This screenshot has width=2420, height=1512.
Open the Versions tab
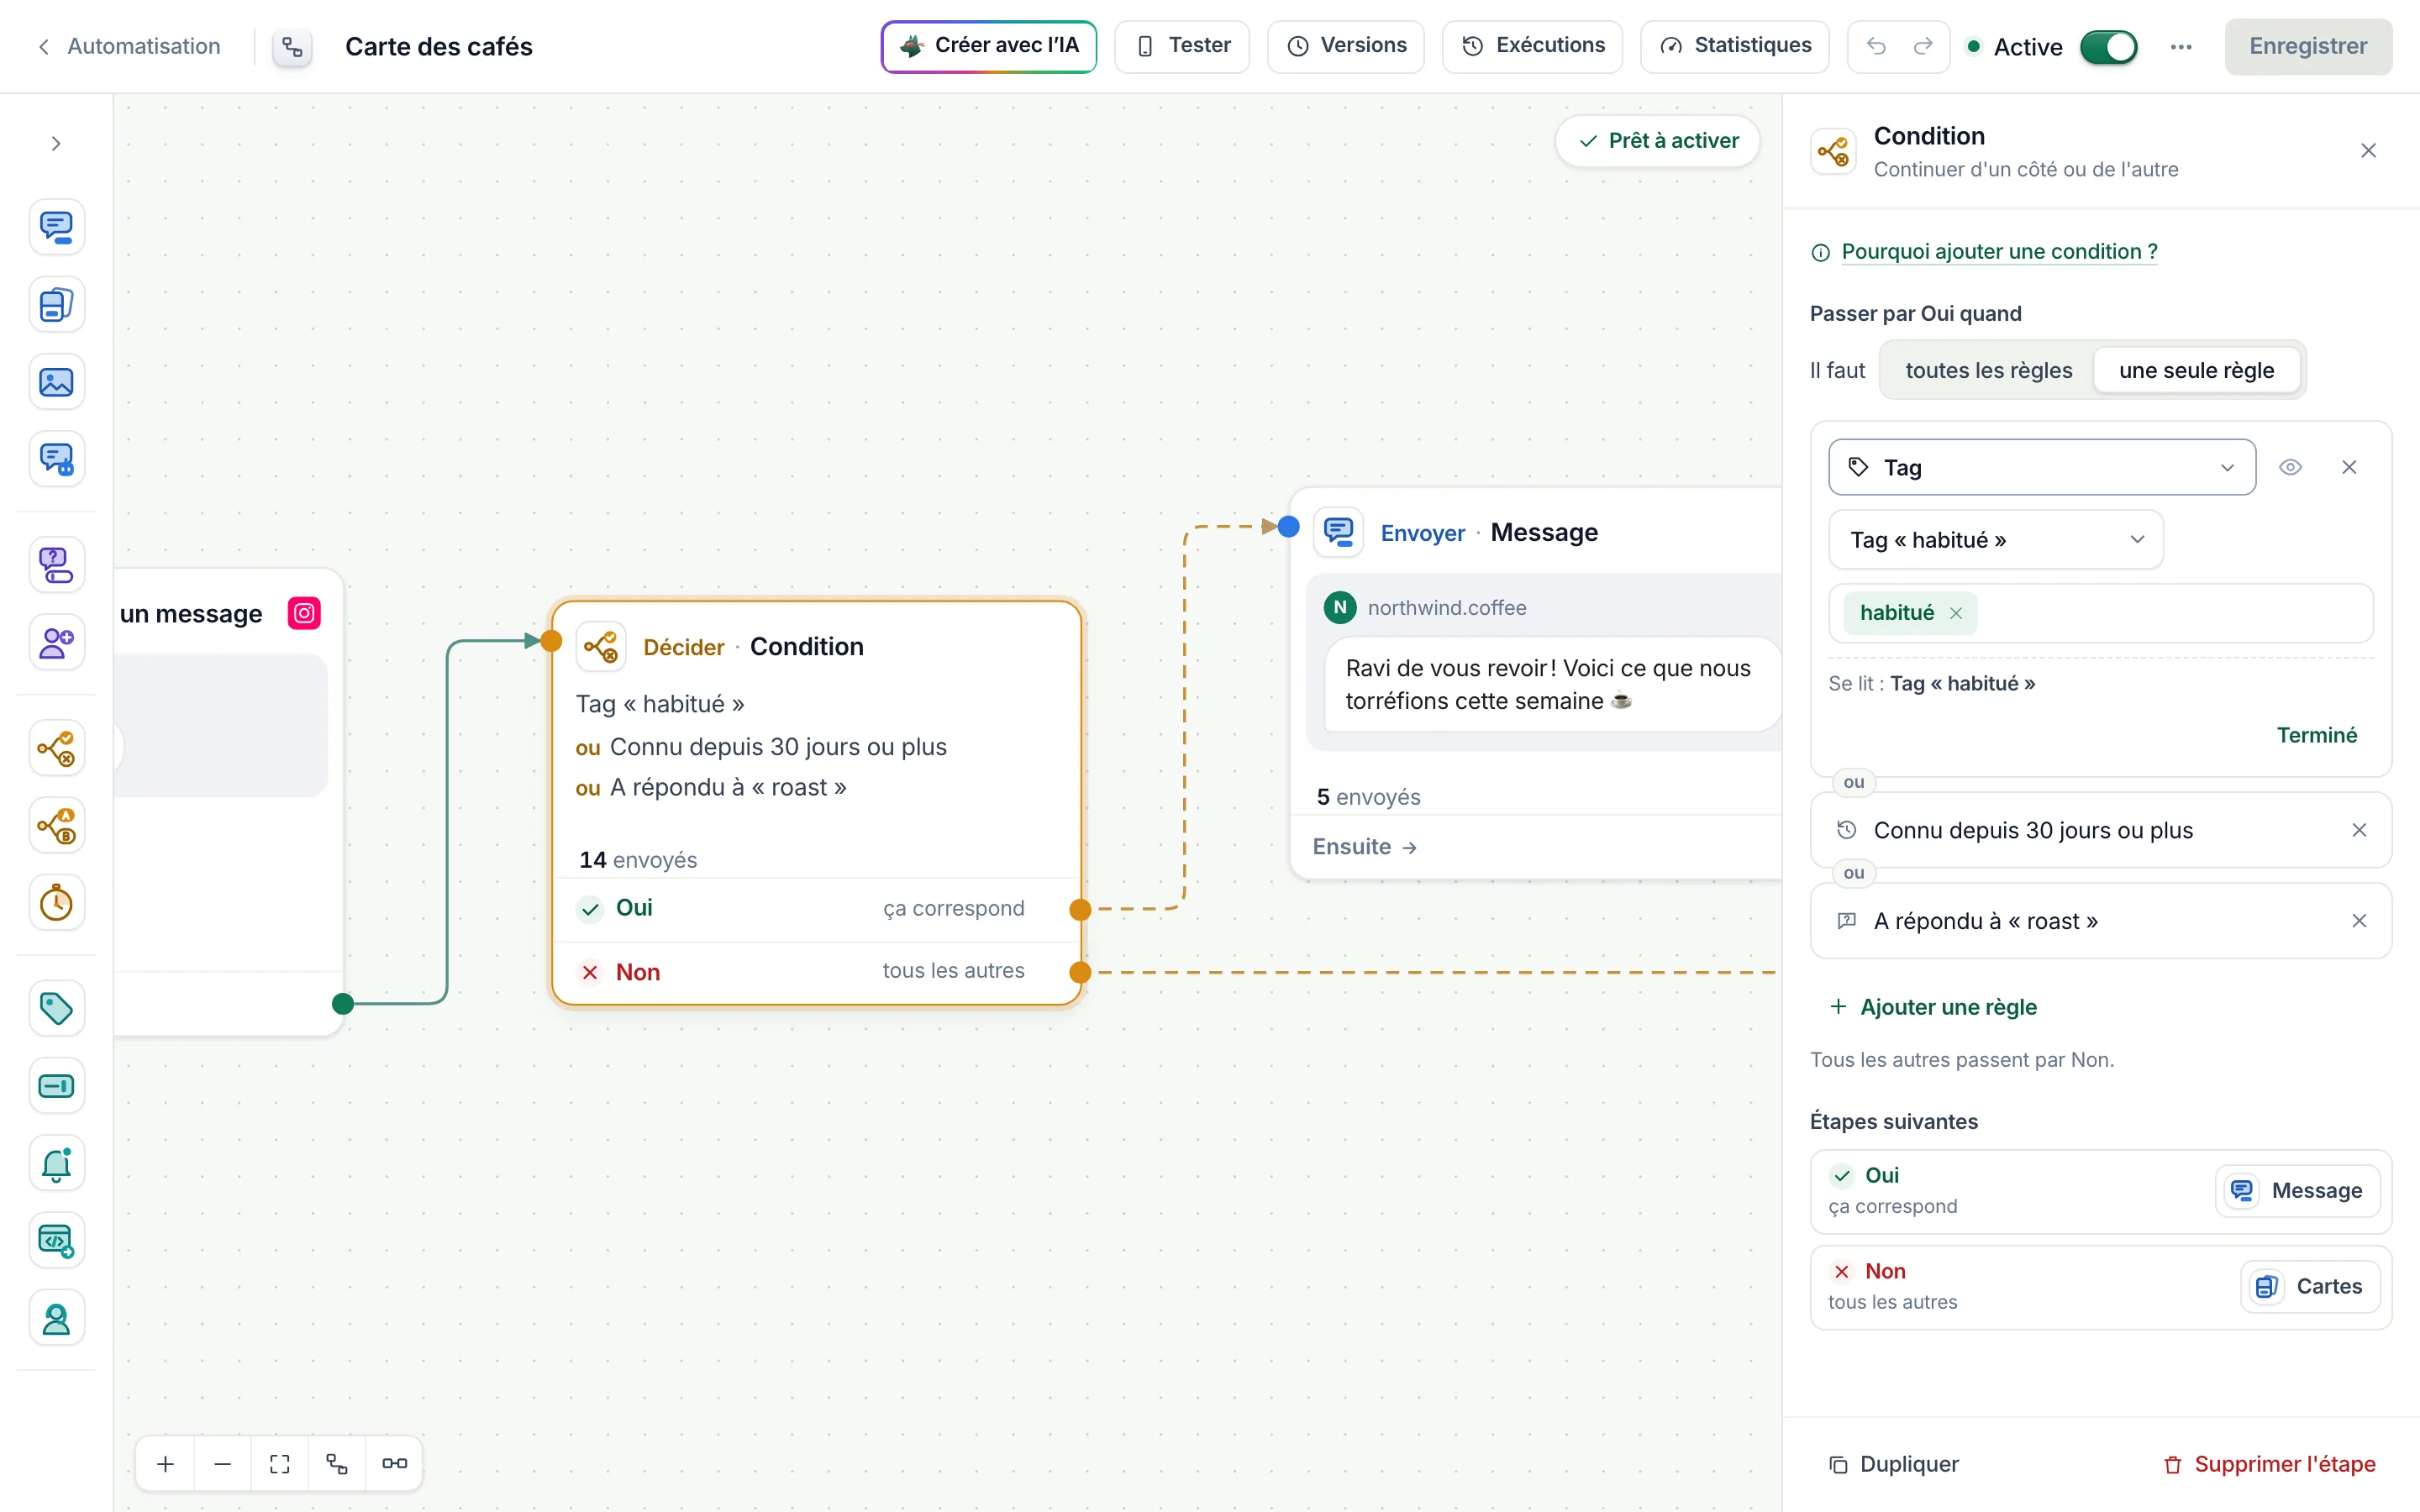tap(1346, 46)
